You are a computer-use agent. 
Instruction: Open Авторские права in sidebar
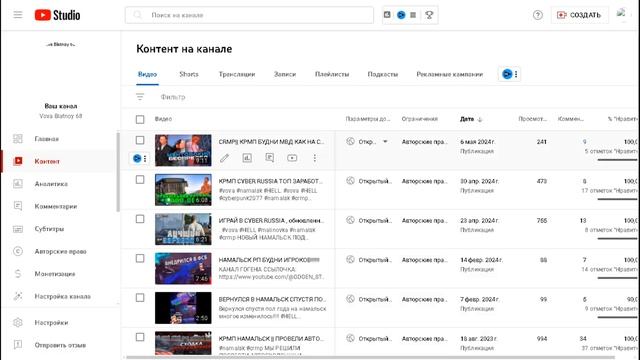60,251
